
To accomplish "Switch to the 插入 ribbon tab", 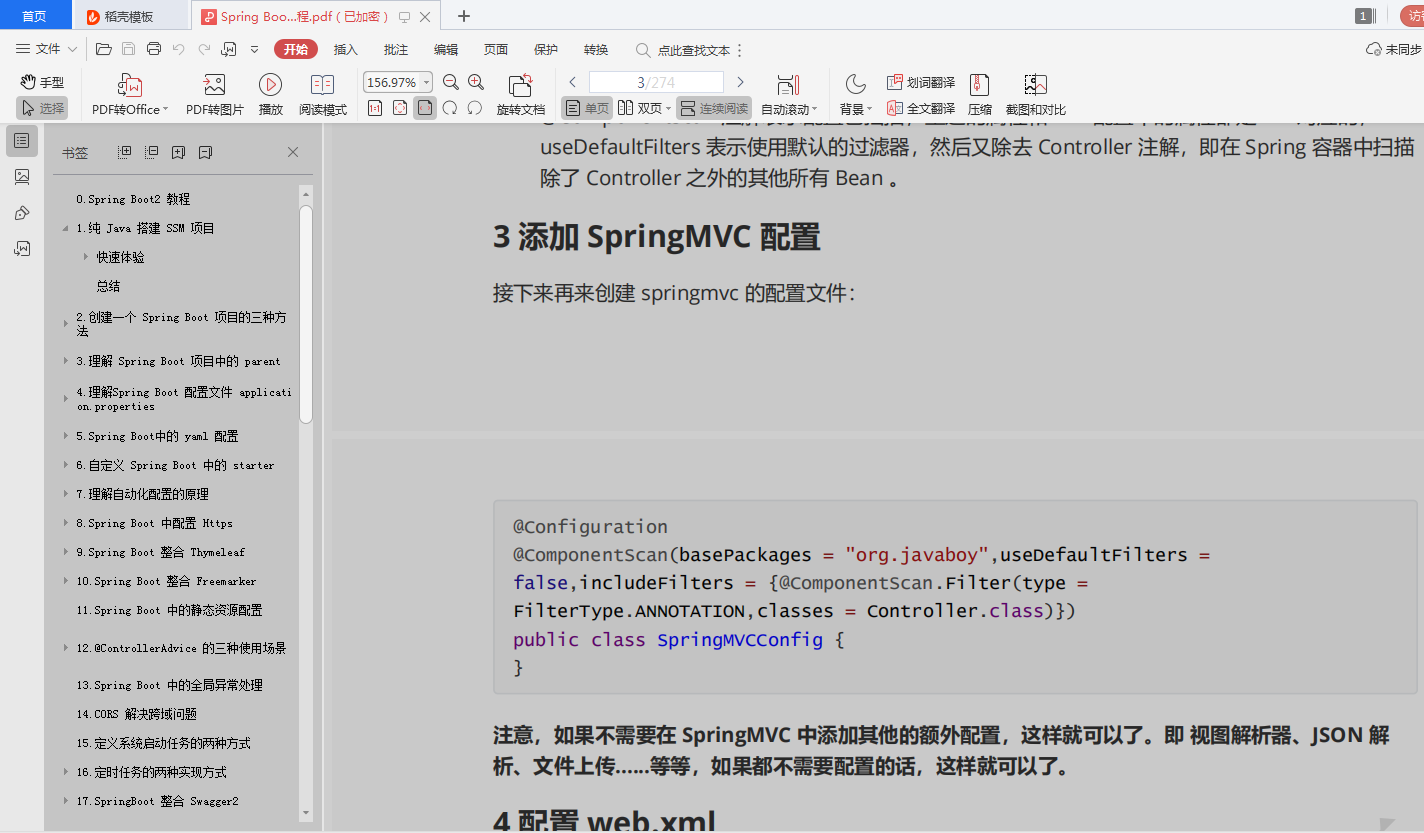I will (x=345, y=49).
